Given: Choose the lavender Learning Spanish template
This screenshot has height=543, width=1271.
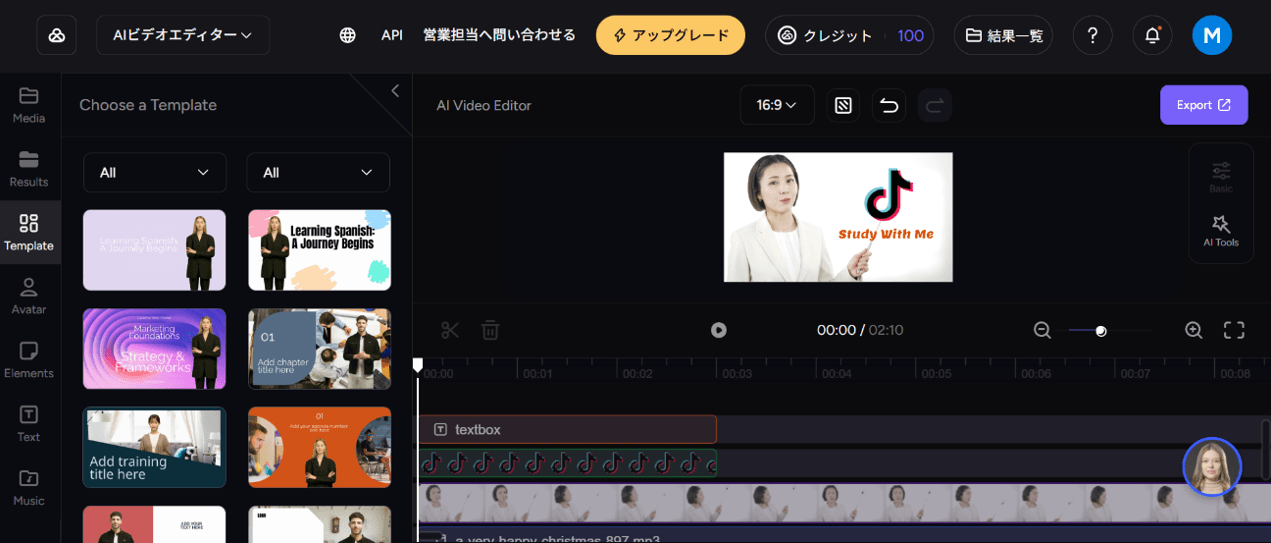Looking at the screenshot, I should [x=154, y=250].
